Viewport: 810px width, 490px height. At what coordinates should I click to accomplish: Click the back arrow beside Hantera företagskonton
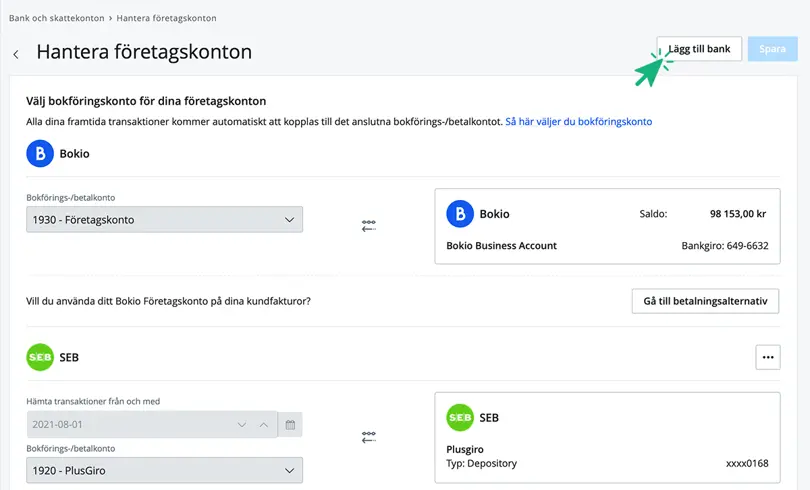pos(16,54)
